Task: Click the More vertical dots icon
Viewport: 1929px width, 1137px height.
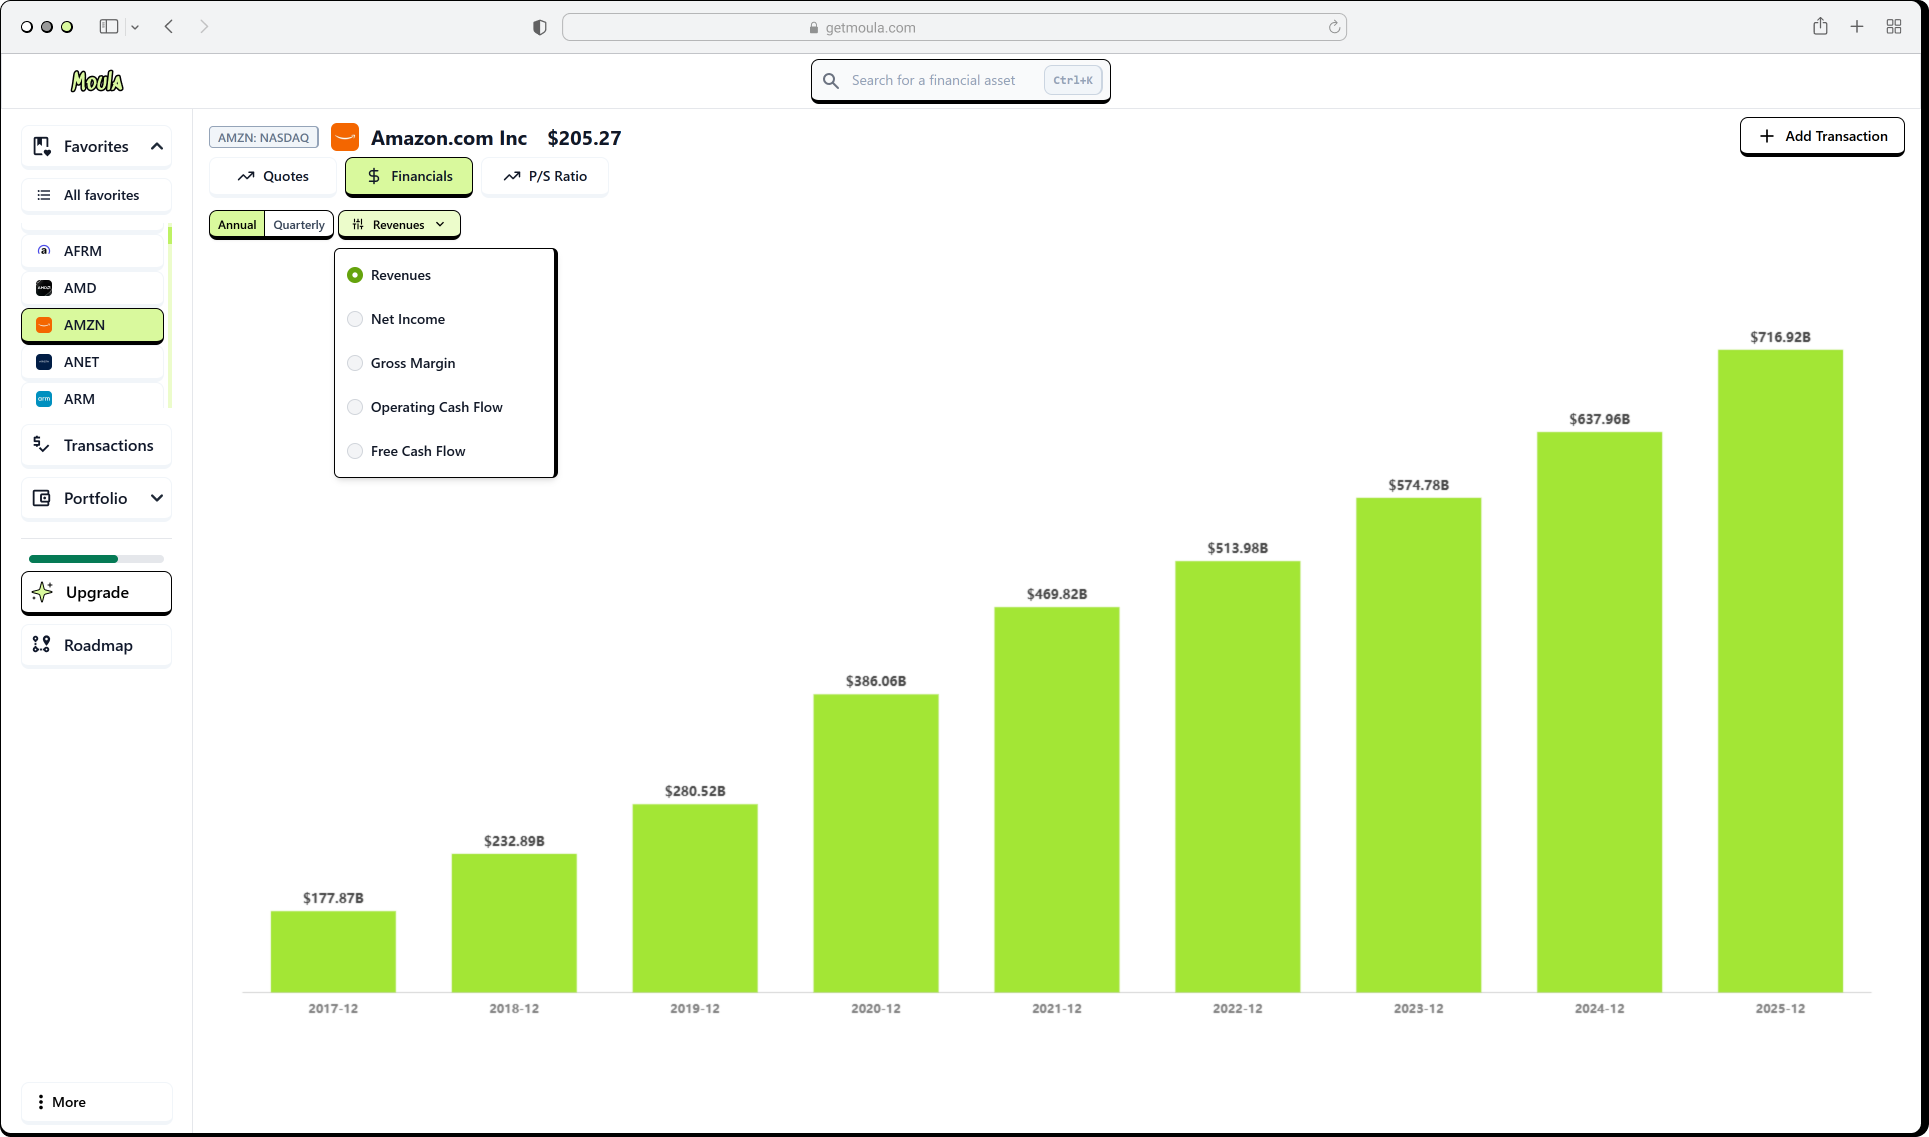Action: pos(40,1102)
